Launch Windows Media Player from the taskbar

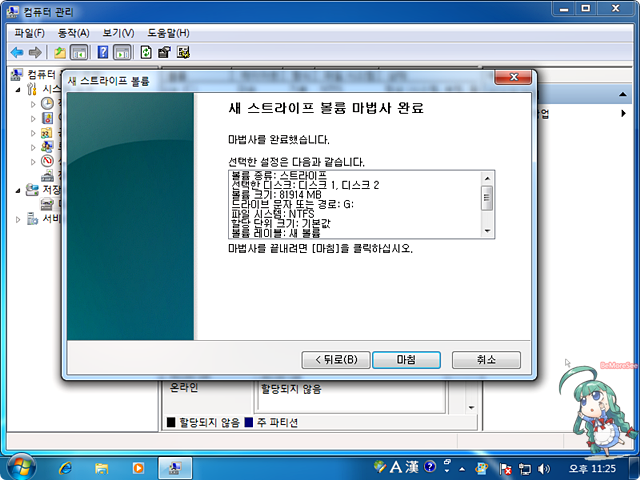[137, 467]
